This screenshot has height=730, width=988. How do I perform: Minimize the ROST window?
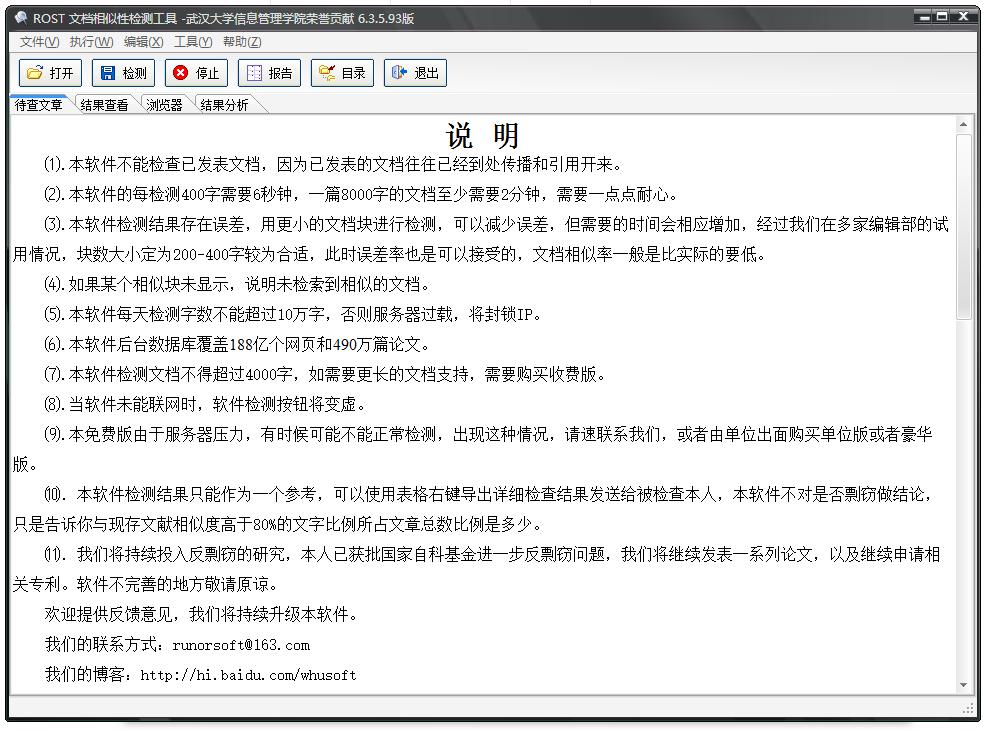(x=924, y=17)
